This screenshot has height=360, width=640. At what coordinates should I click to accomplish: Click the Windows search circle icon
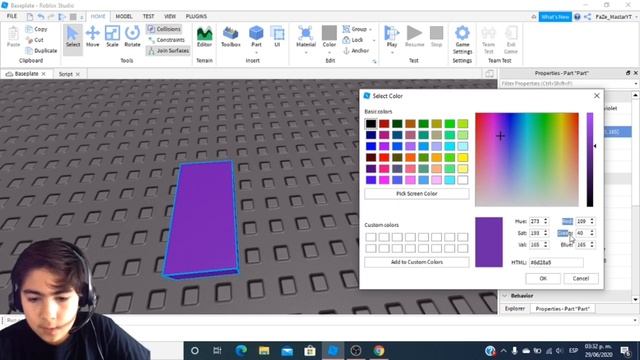pyautogui.click(x=195, y=351)
